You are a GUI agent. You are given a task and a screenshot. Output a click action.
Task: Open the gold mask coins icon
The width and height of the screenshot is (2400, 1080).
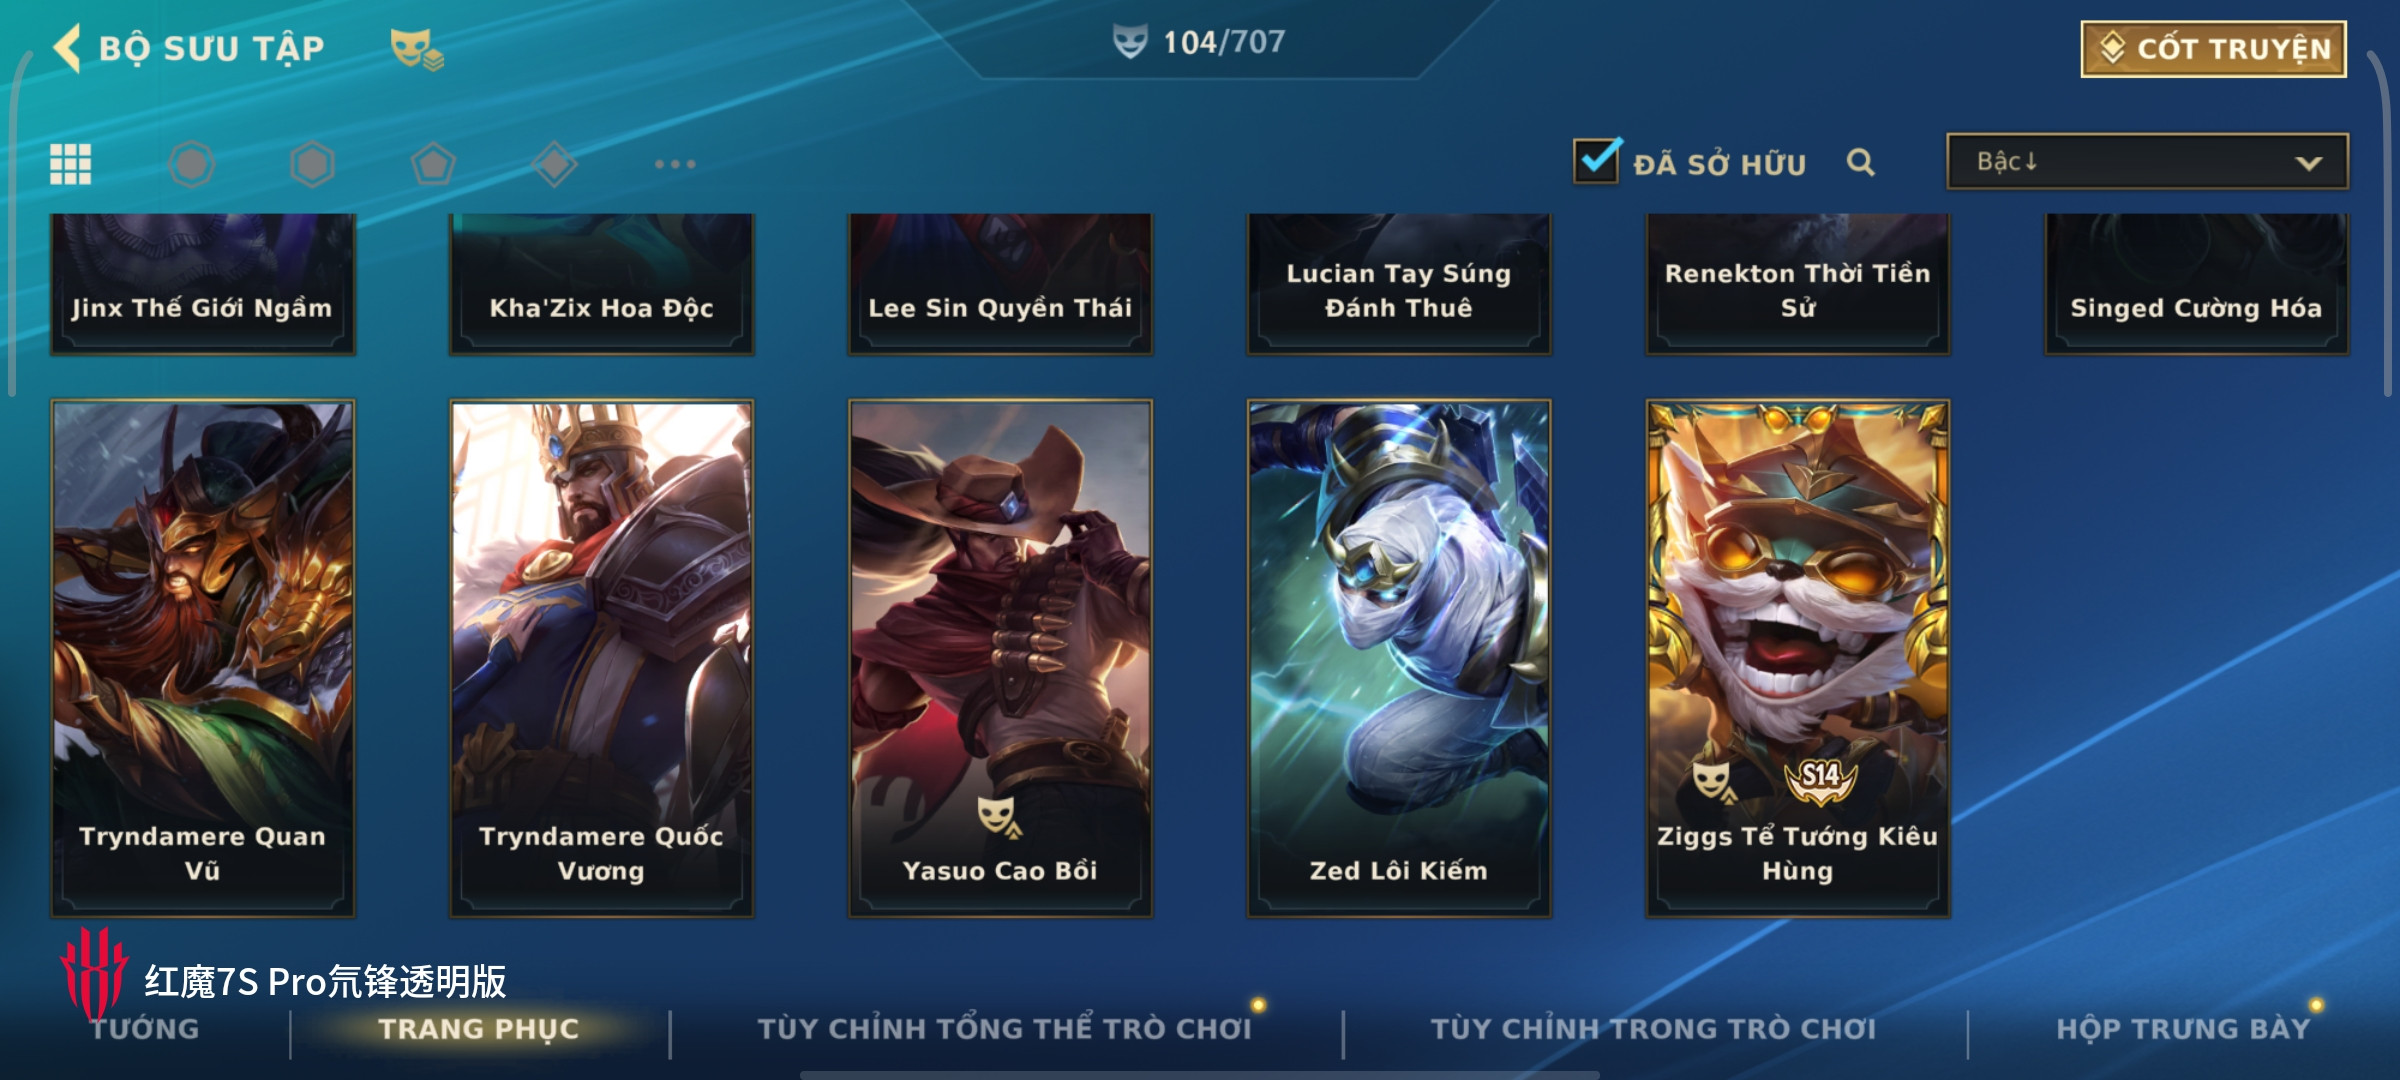(416, 49)
